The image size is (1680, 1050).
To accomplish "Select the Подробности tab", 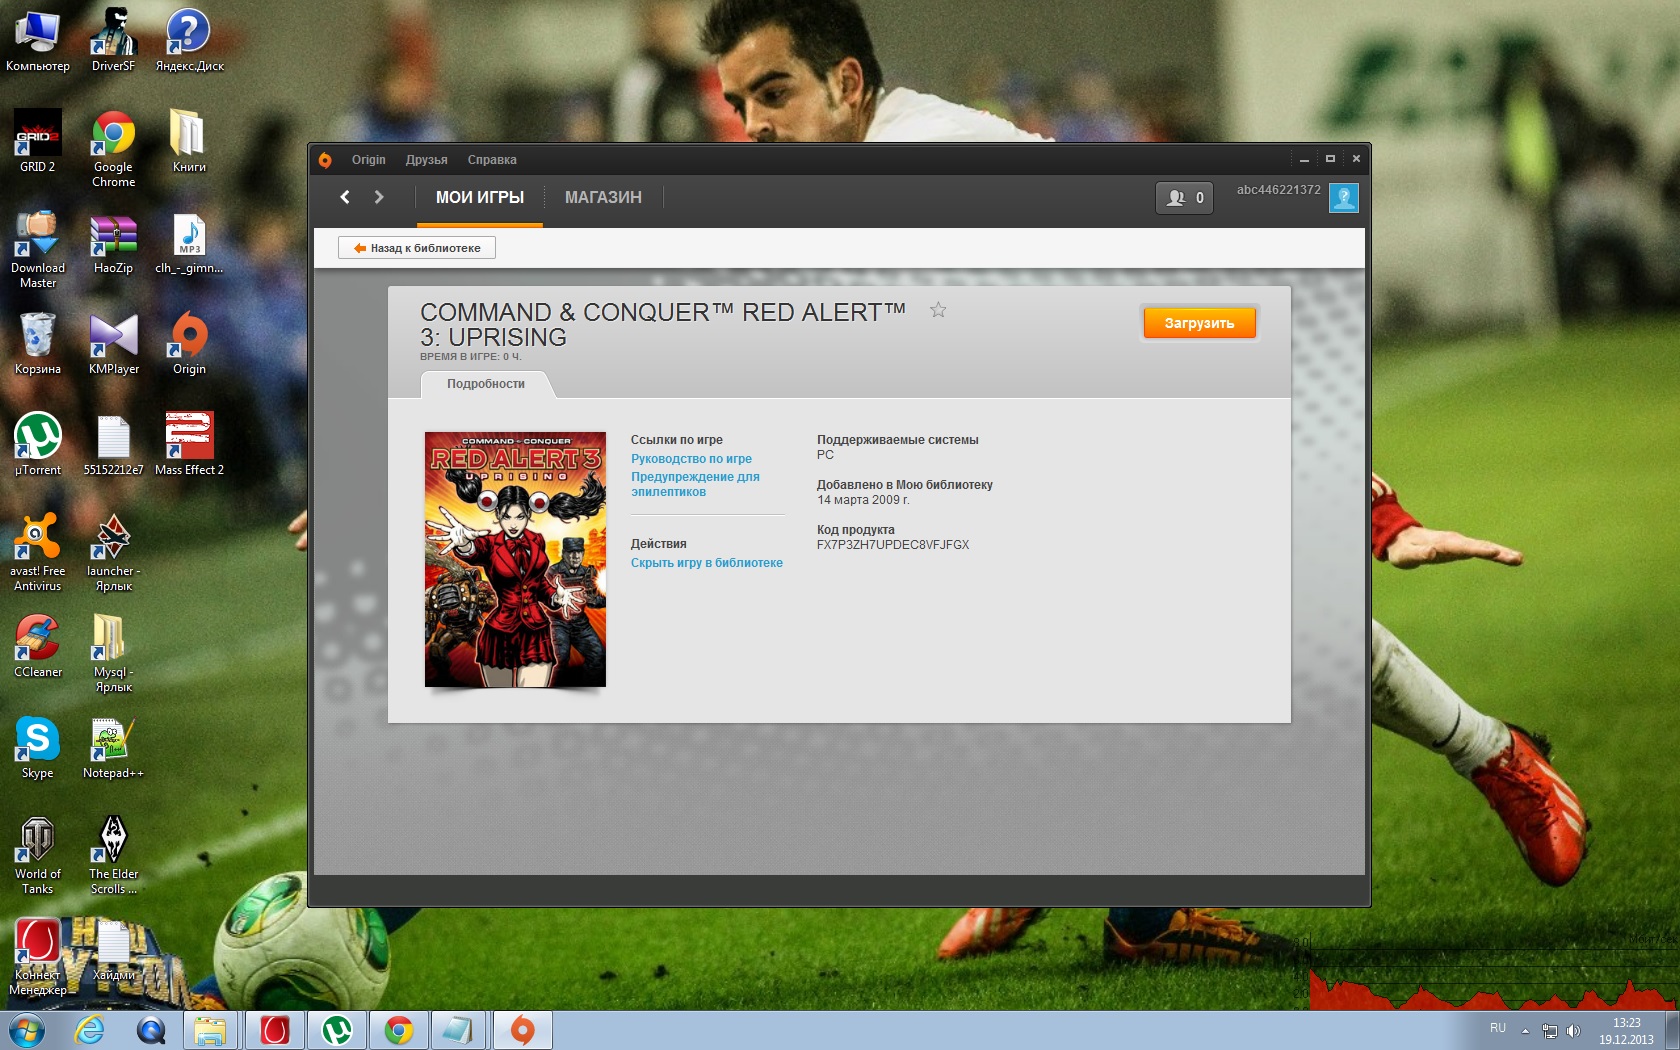I will click(x=486, y=384).
